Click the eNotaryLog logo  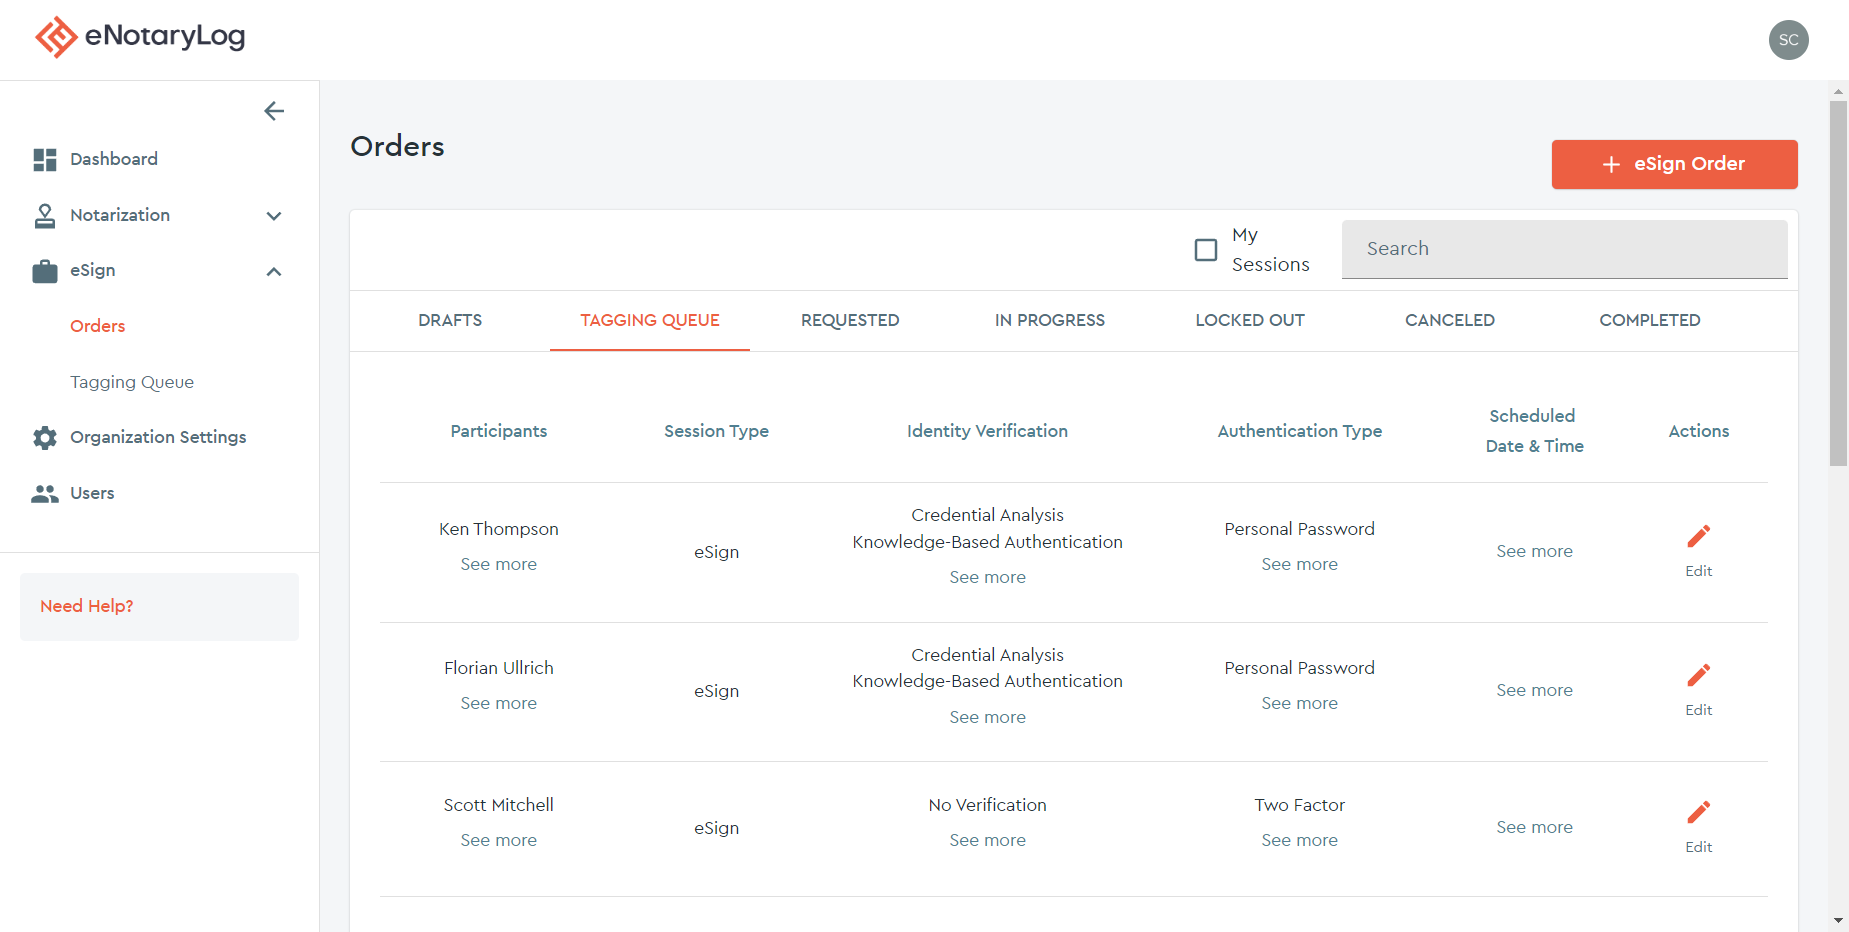[x=140, y=37]
